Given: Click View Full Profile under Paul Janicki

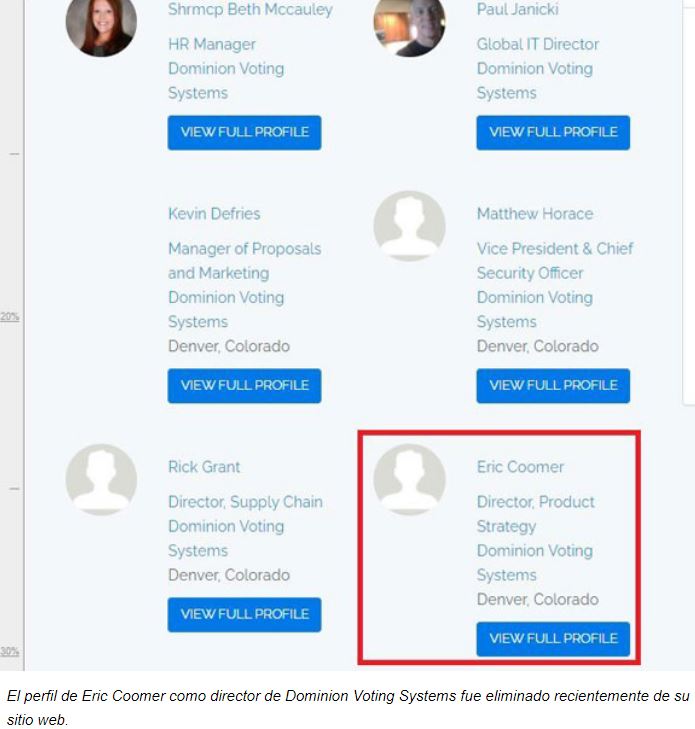Looking at the screenshot, I should point(553,133).
